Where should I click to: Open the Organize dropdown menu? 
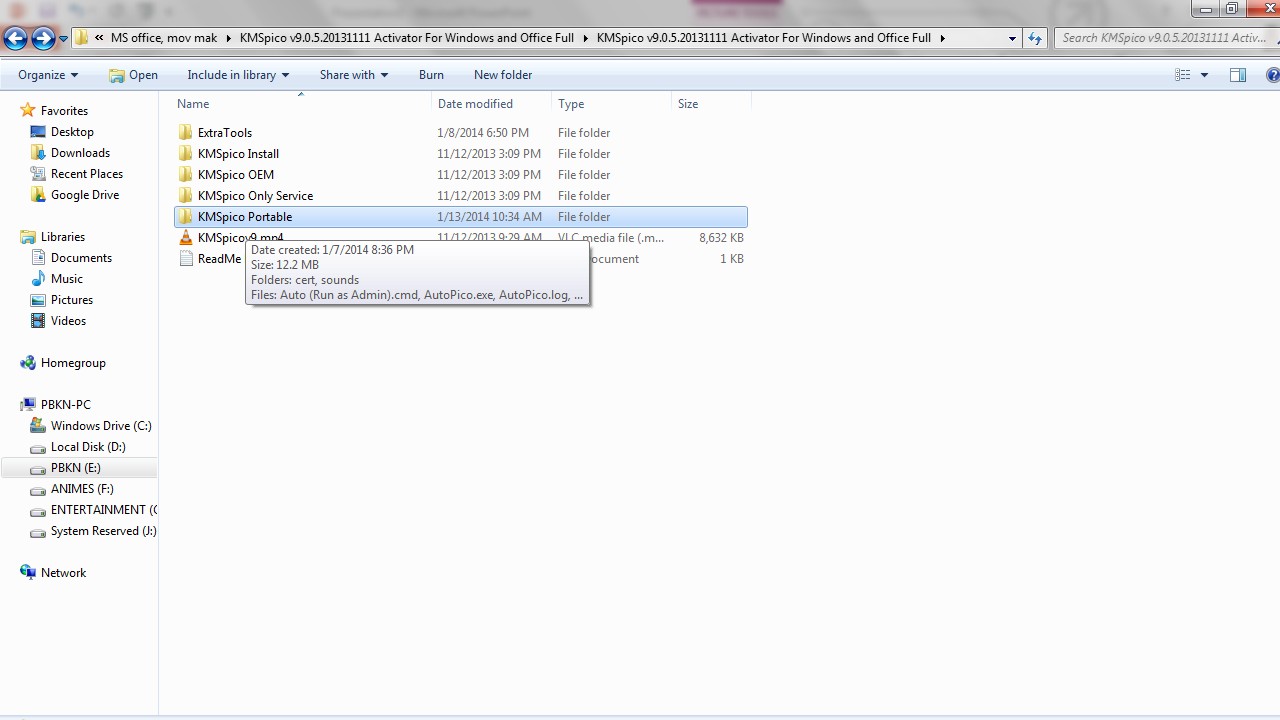click(x=47, y=75)
